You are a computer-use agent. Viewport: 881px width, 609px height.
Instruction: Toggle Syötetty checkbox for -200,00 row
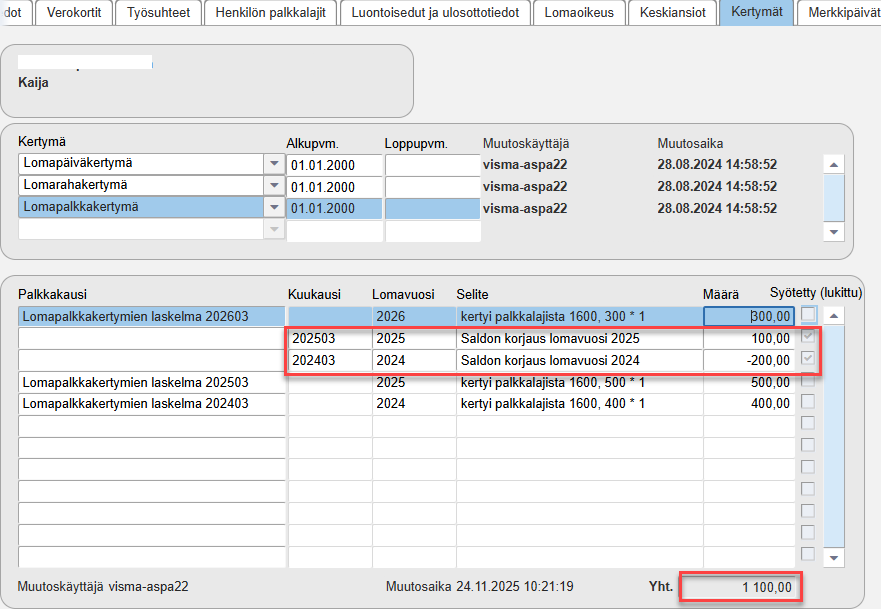[x=808, y=358]
